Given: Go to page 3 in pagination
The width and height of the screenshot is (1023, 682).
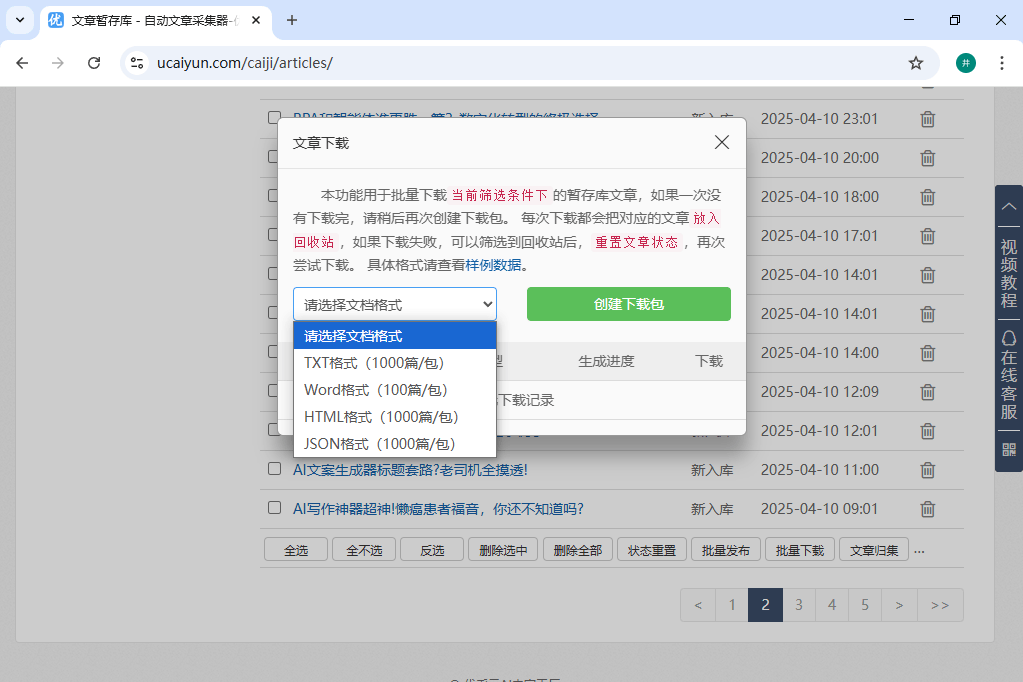Looking at the screenshot, I should (798, 605).
